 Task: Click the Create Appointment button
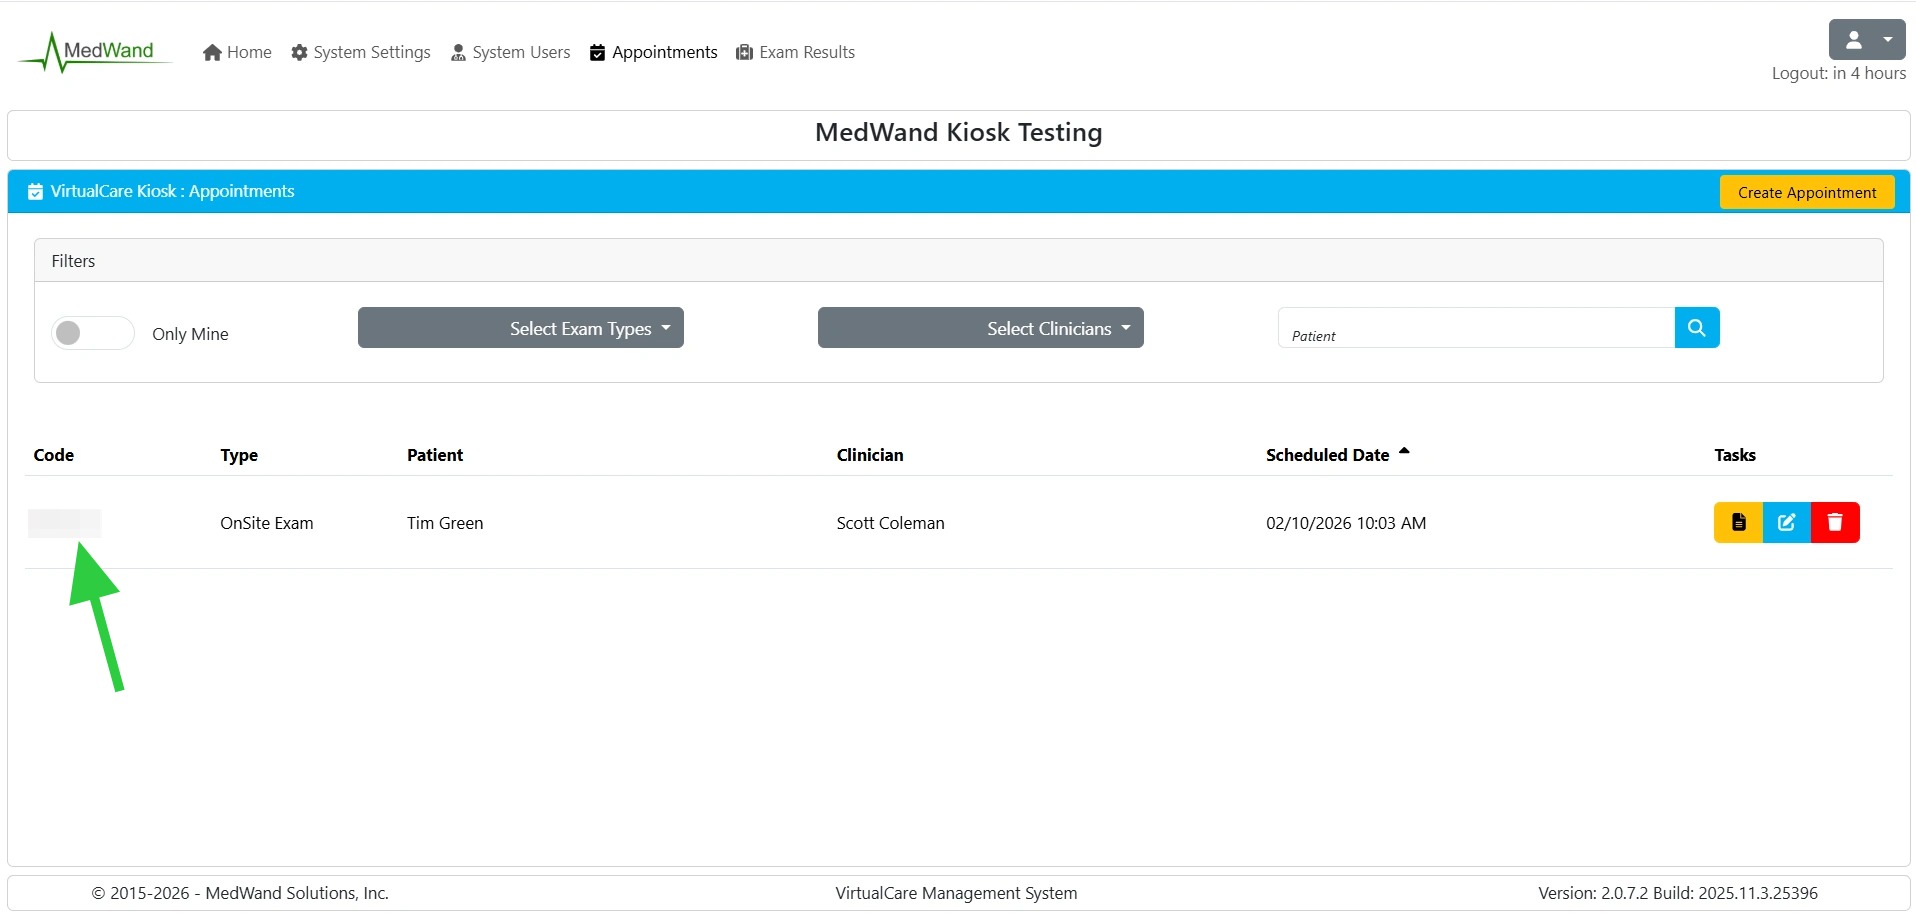click(x=1807, y=192)
